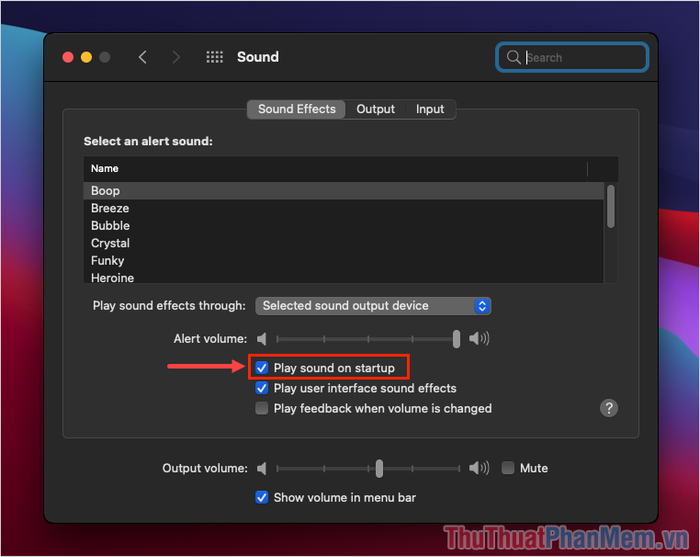Switch to the Input tab

[430, 109]
